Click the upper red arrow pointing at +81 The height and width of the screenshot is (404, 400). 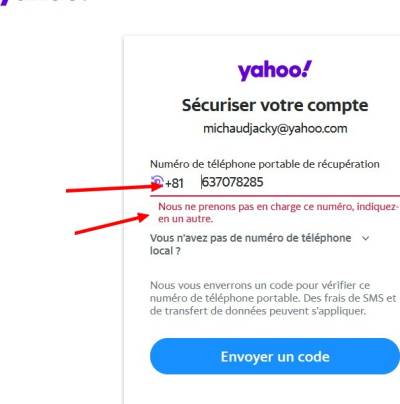click(114, 188)
